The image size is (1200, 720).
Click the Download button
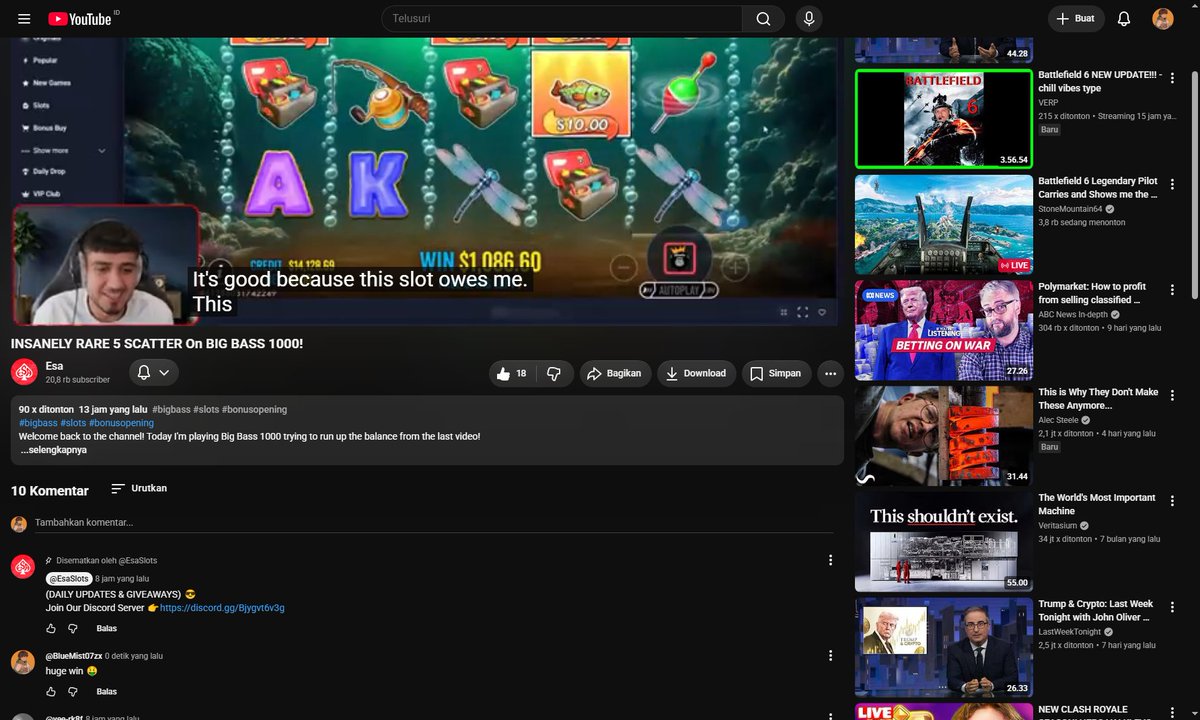[x=696, y=373]
